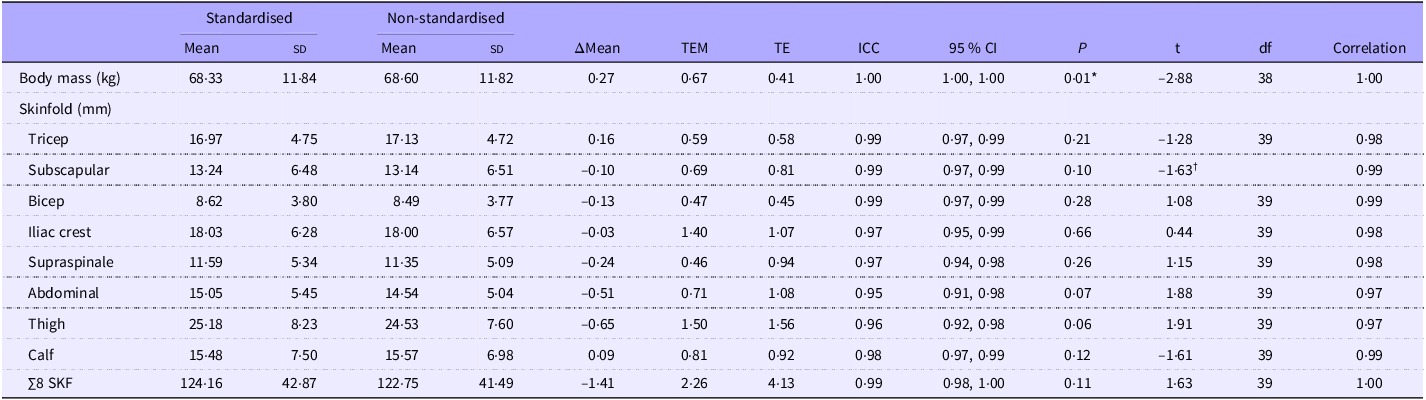Click the df column header
1426x400 pixels.
[1265, 48]
